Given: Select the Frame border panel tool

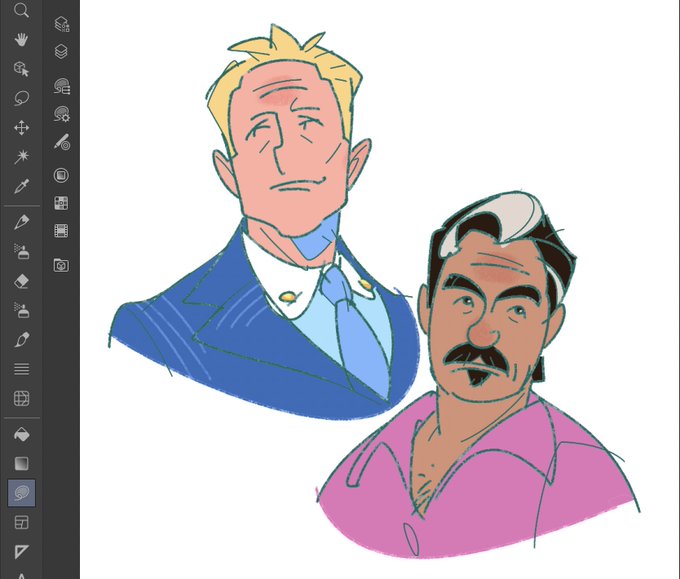Looking at the screenshot, I should [21, 523].
